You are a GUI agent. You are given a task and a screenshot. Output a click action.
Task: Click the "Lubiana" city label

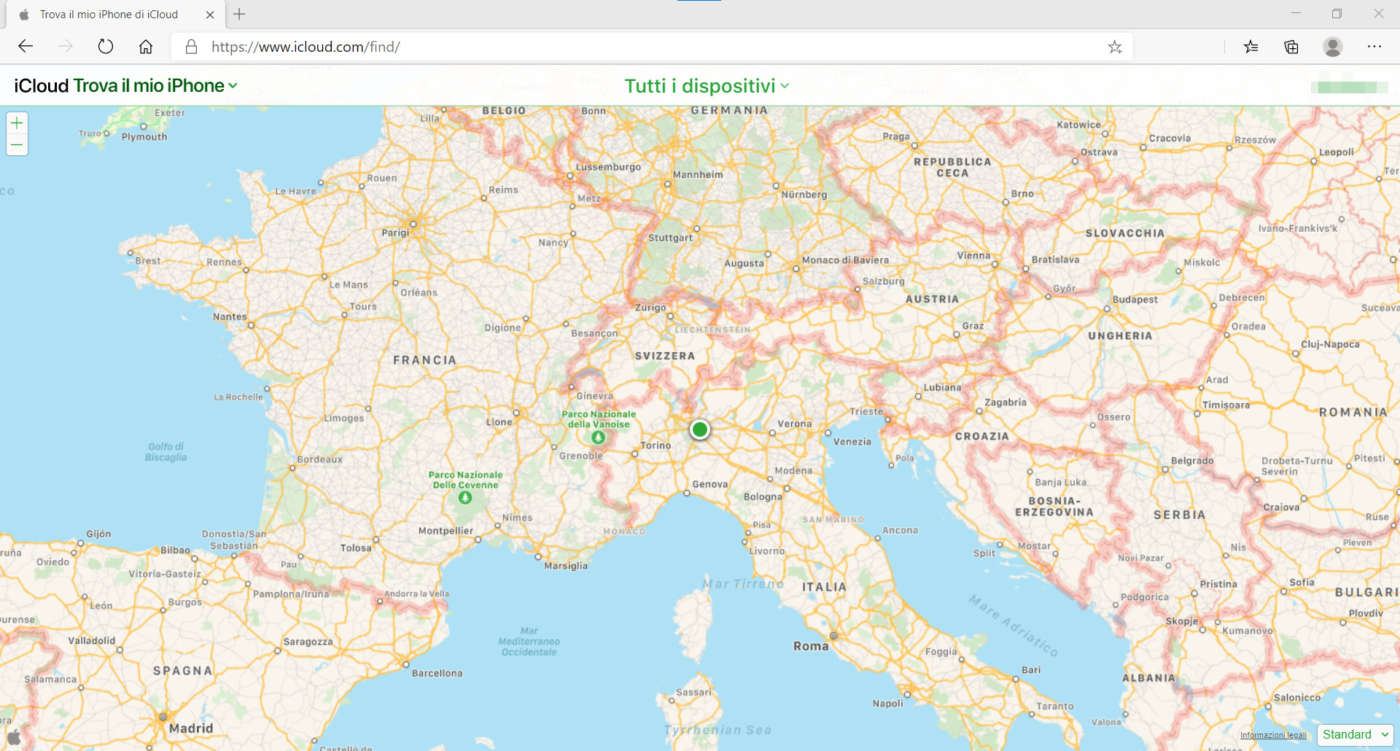(x=942, y=387)
